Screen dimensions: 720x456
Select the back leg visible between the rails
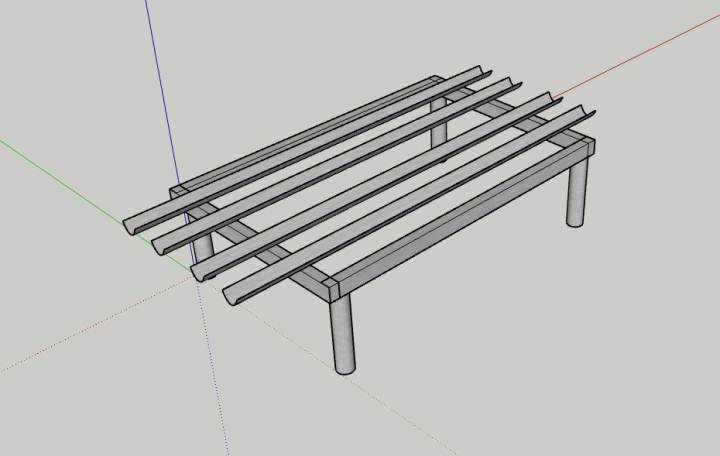(x=439, y=125)
